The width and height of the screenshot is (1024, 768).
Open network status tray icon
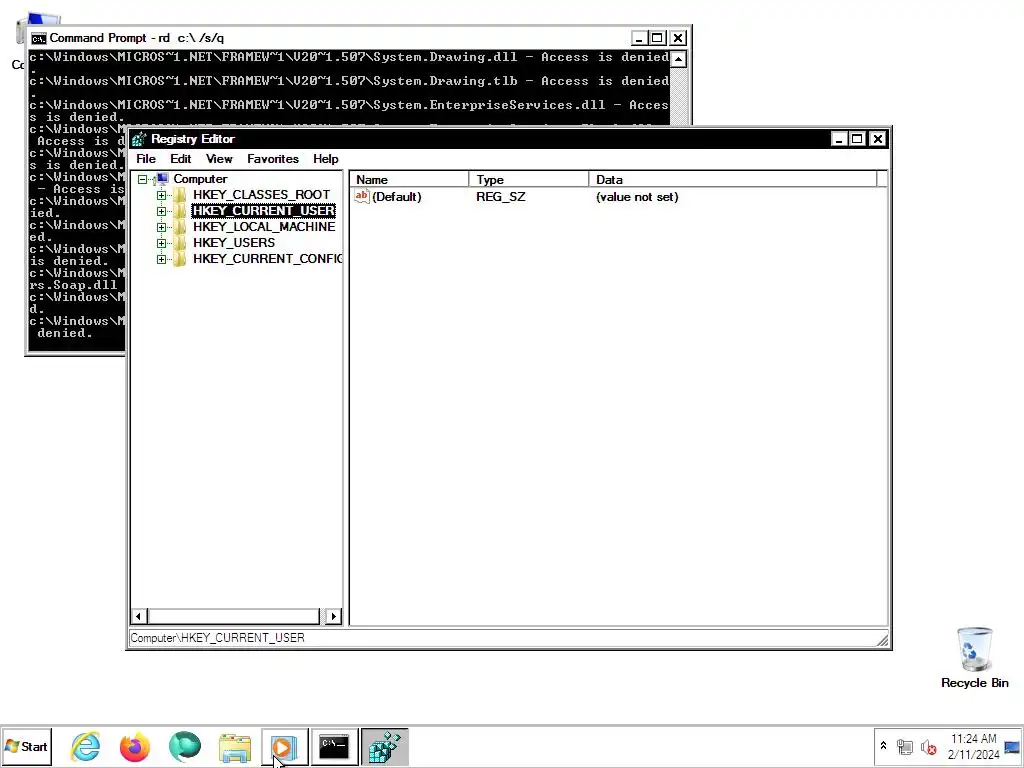click(904, 746)
